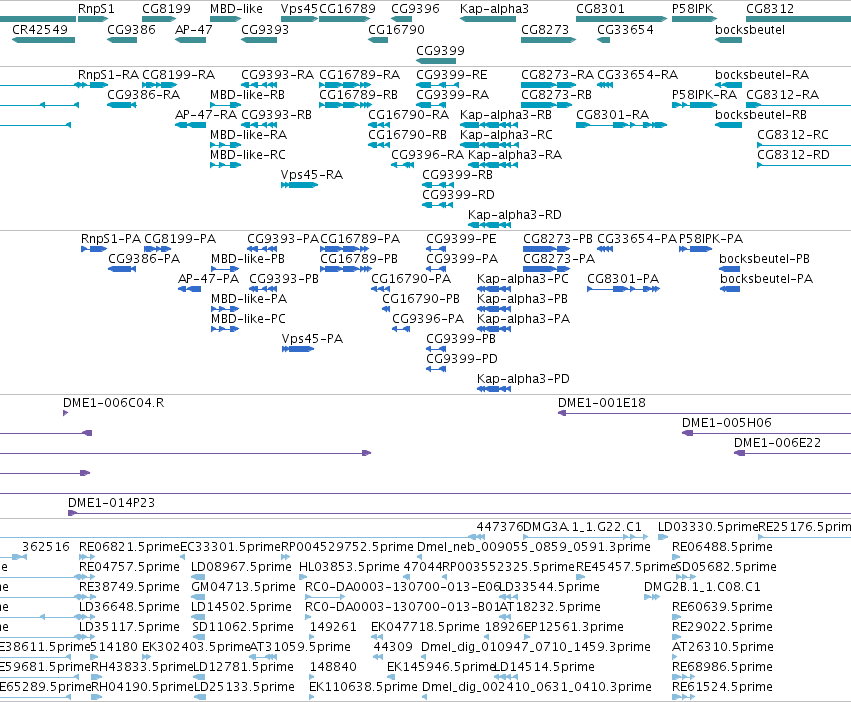
Task: Open the RE29022.5prime EST label
Action: tap(722, 627)
